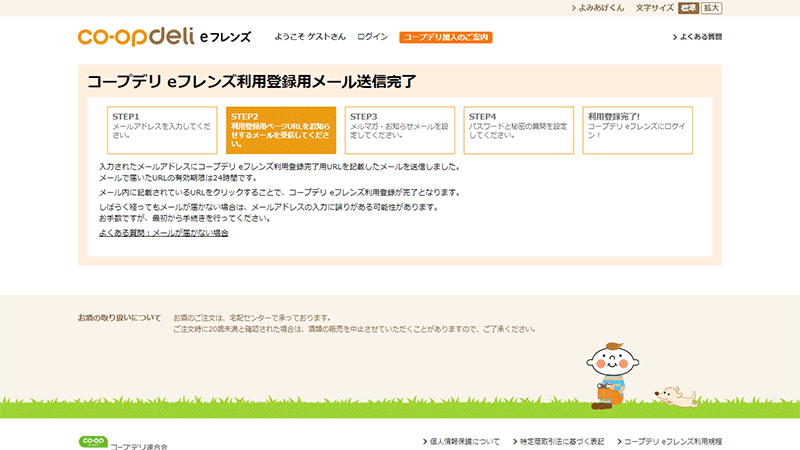Click the お酒のご注文は、宅配センター notice line
Image resolution: width=800 pixels, height=450 pixels.
252,318
